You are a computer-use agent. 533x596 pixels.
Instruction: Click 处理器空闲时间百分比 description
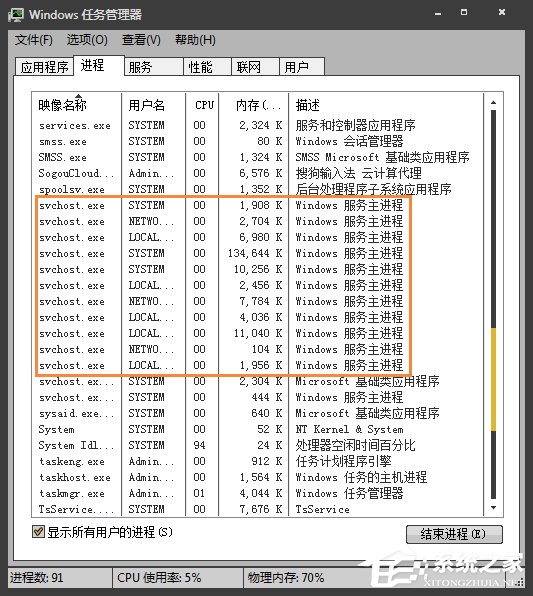pos(355,445)
